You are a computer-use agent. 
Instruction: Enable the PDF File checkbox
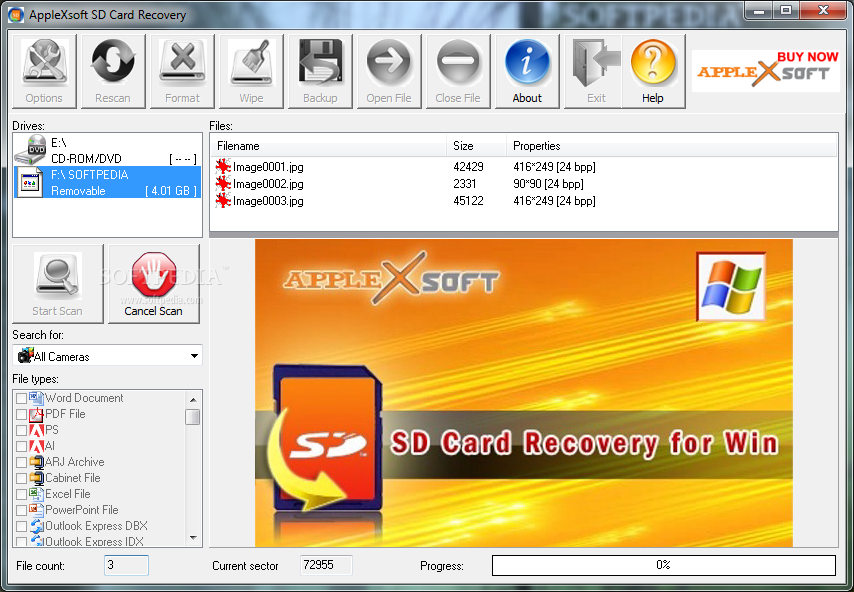point(21,414)
